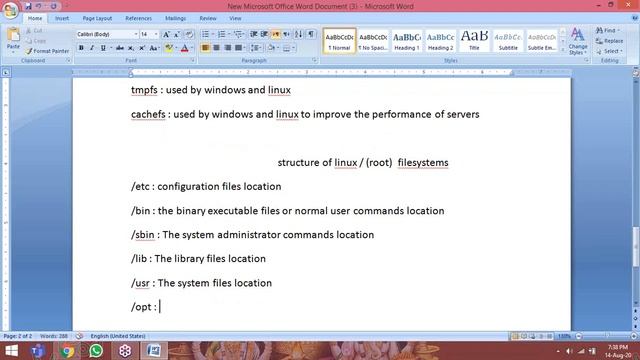The height and width of the screenshot is (360, 640).
Task: Apply the Heading 1 style
Action: [x=407, y=41]
